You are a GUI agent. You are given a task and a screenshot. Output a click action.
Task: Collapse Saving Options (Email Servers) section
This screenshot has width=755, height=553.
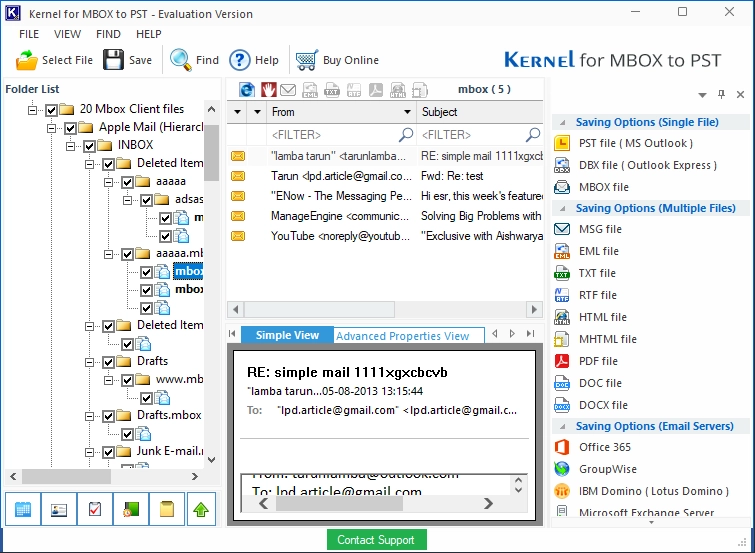[x=562, y=426]
